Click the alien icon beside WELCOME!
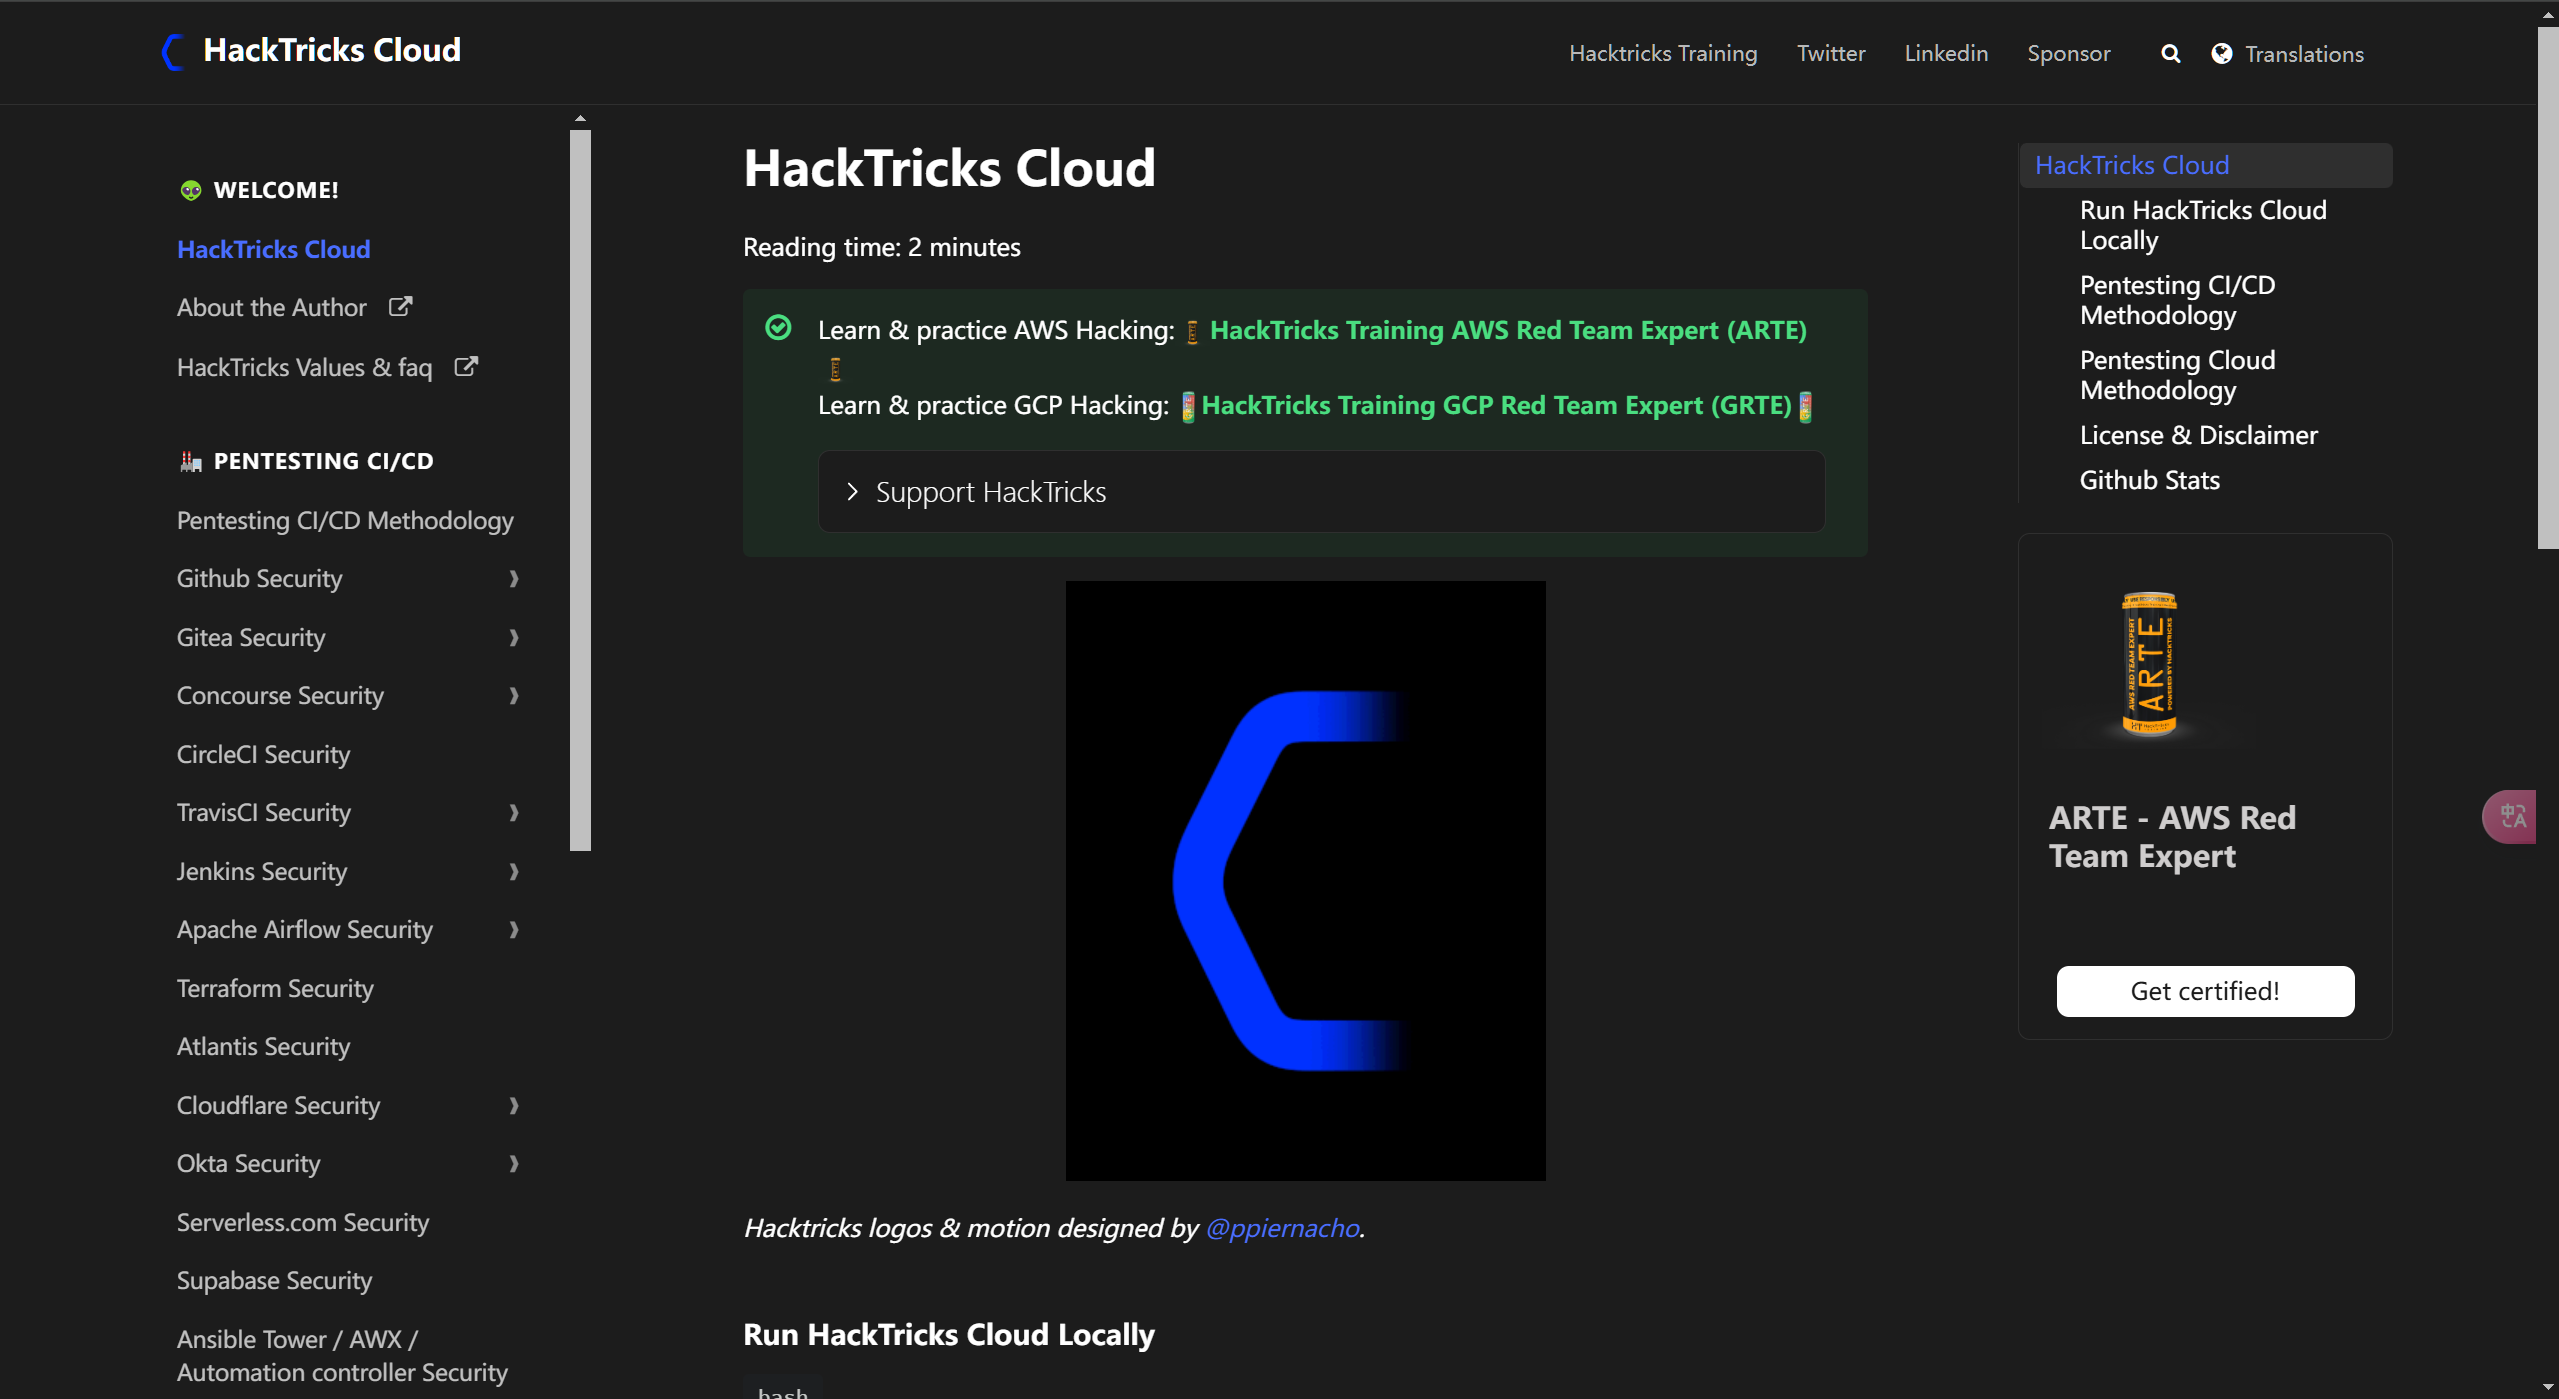The height and width of the screenshot is (1399, 2559). coord(190,190)
